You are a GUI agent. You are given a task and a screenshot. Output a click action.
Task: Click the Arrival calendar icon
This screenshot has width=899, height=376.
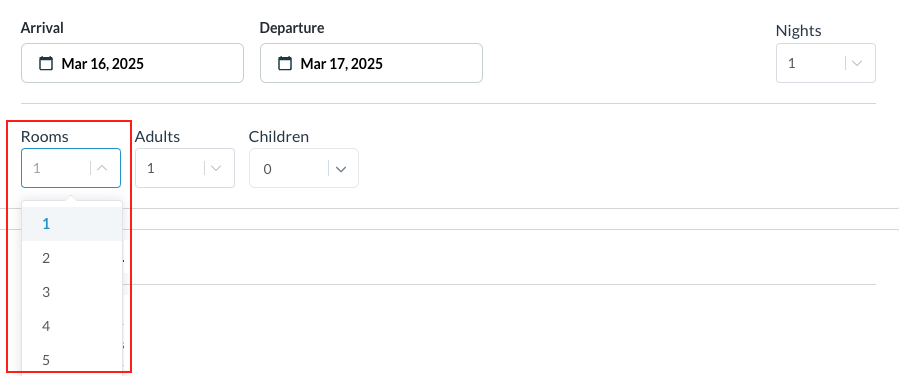(x=46, y=63)
